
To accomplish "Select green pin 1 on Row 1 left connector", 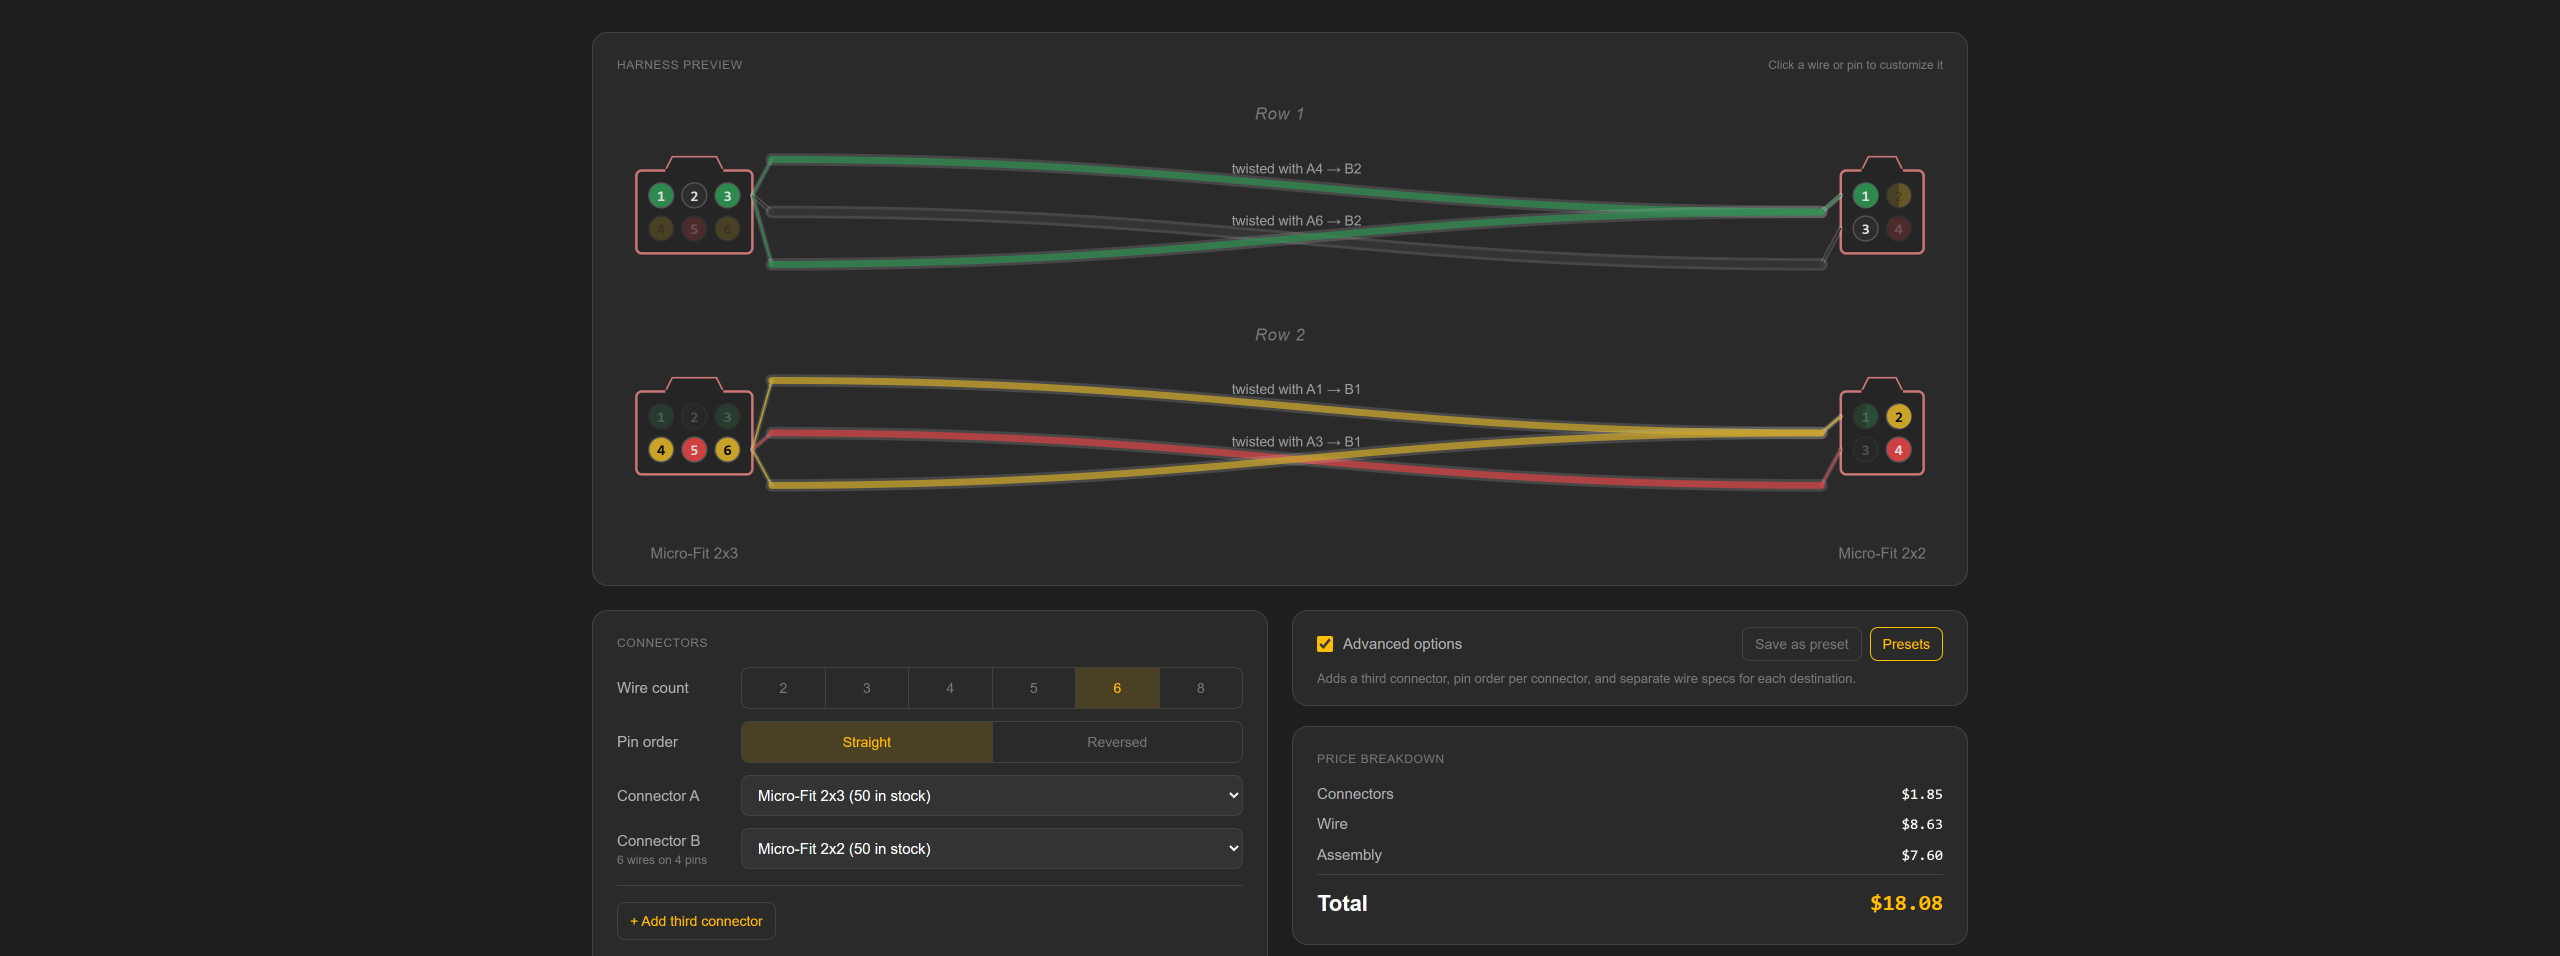I will tap(660, 196).
